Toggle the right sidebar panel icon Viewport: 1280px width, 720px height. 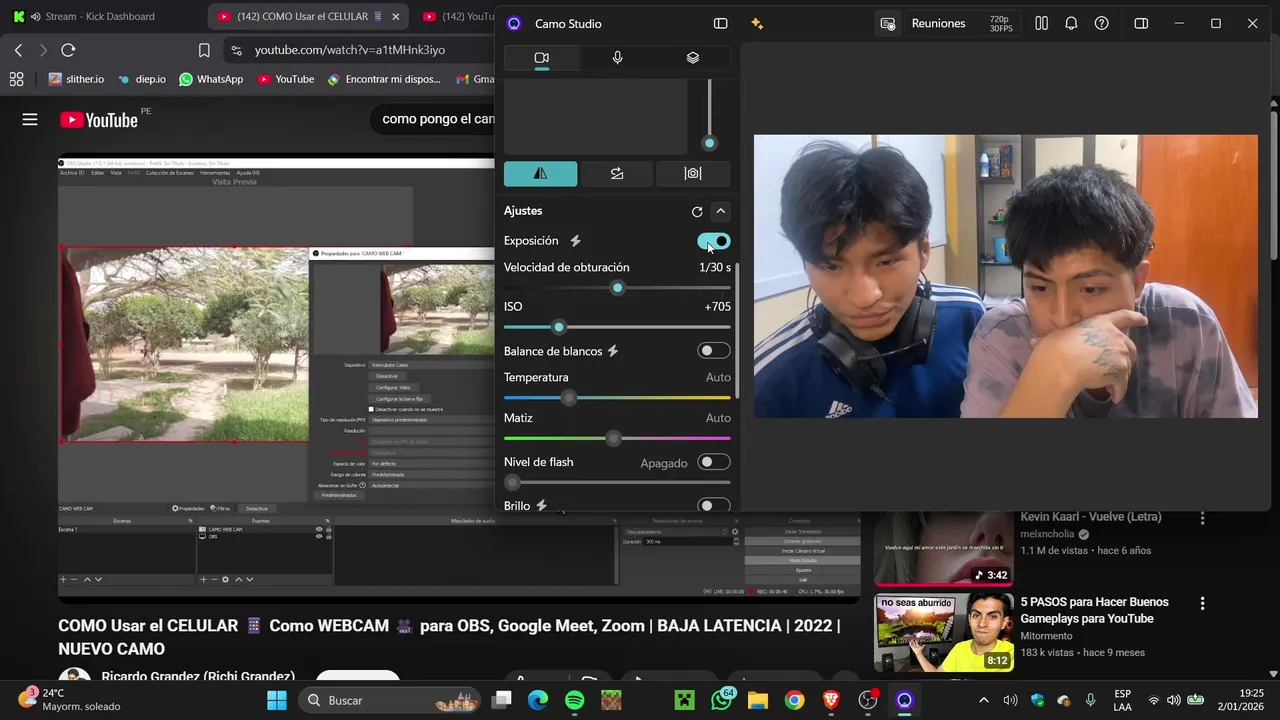pos(1141,23)
